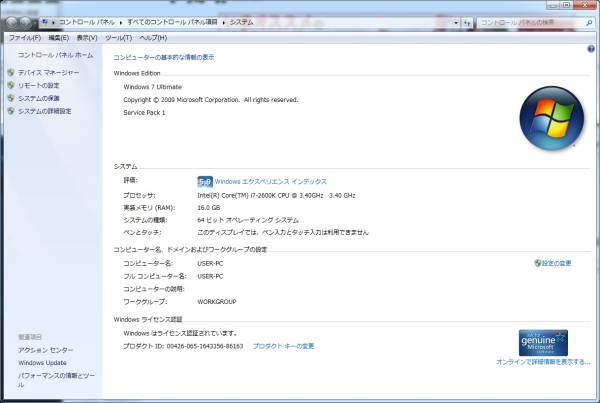Click the help question mark icon
The width and height of the screenshot is (600, 403).
[591, 49]
